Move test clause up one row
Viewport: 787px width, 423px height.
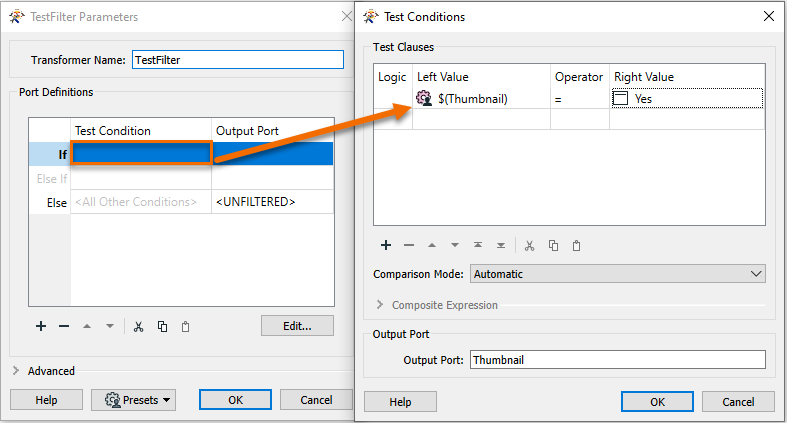click(432, 245)
